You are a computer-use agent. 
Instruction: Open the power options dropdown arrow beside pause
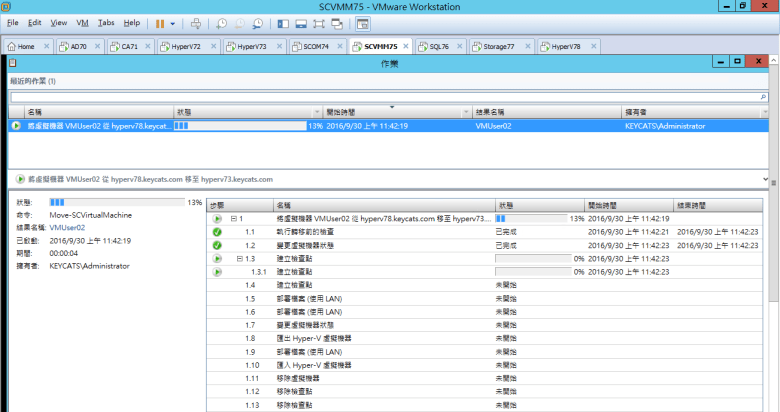click(x=172, y=22)
